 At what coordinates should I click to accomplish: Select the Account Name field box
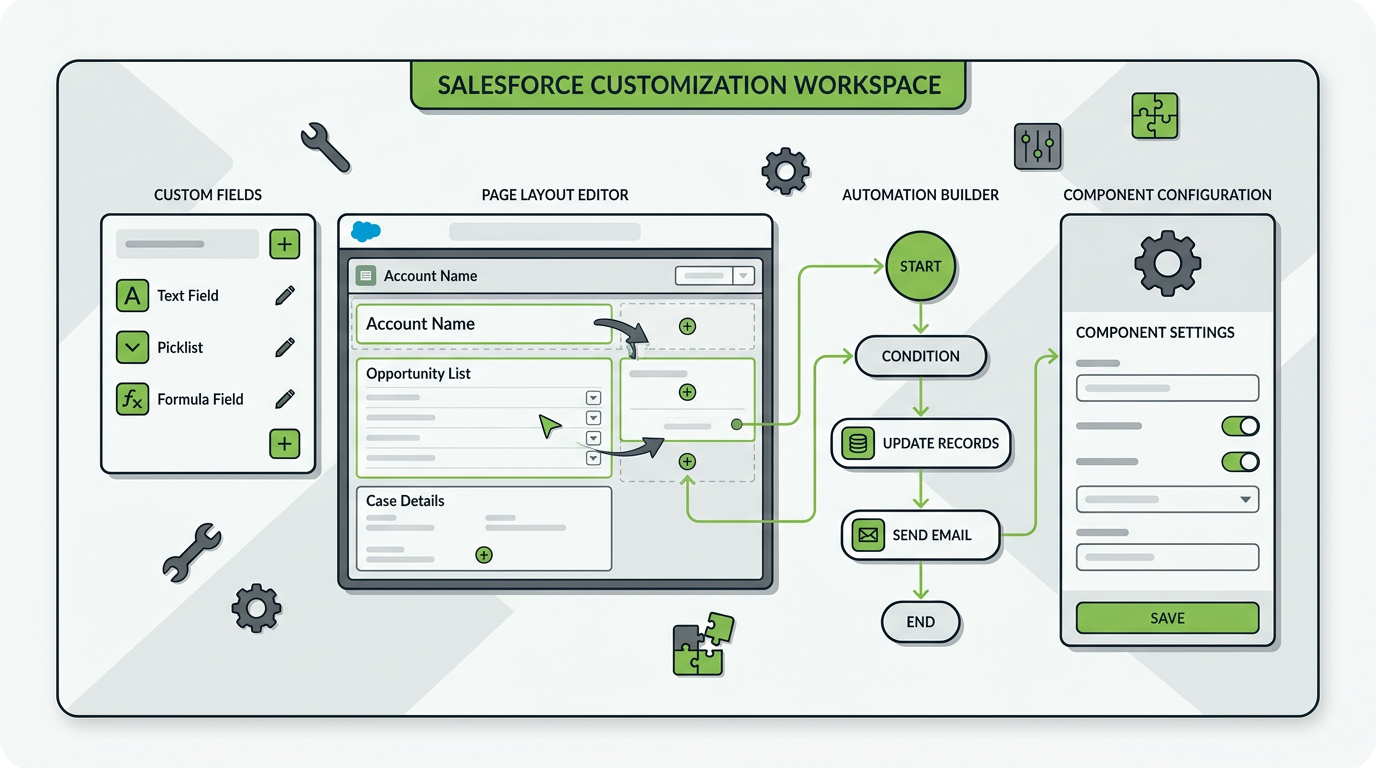click(484, 324)
